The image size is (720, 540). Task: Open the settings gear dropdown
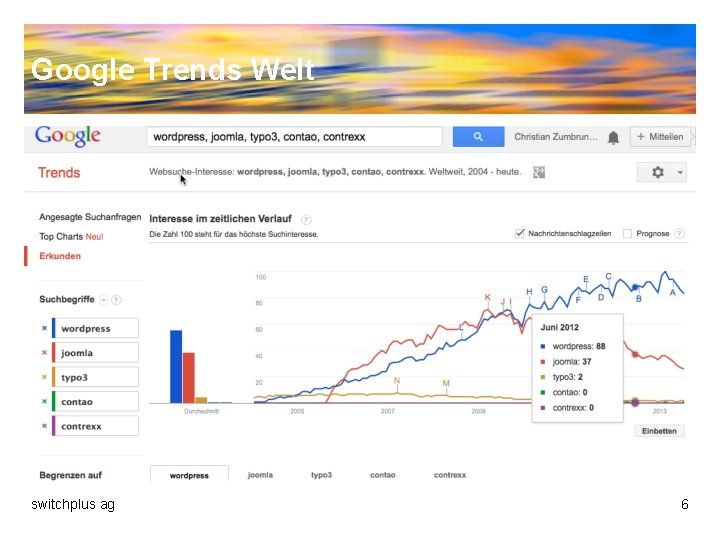[662, 172]
